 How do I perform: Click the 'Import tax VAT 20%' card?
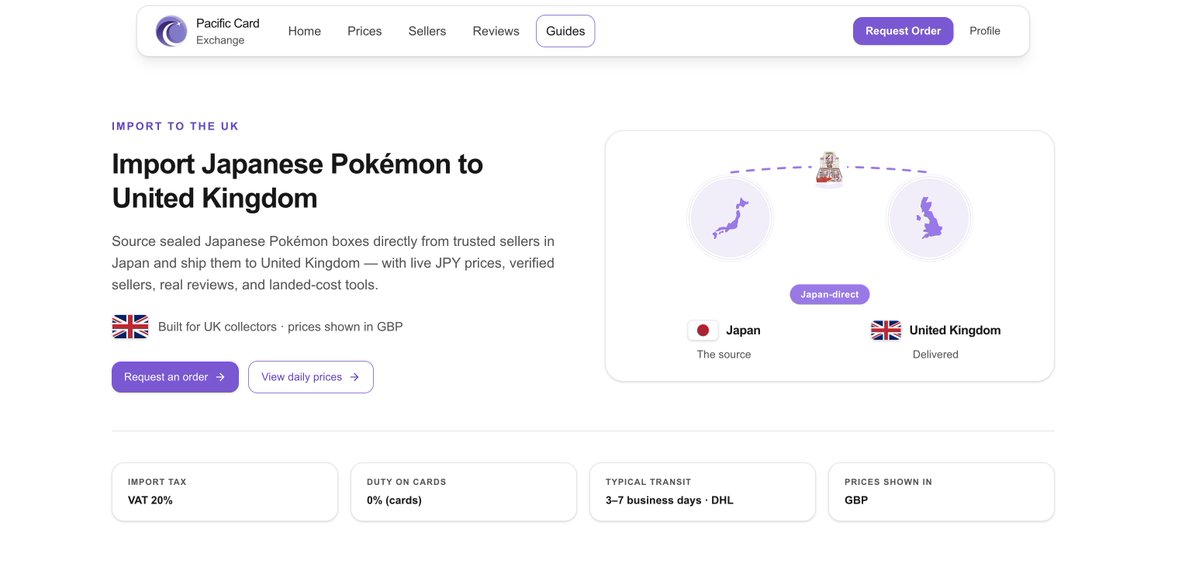225,492
